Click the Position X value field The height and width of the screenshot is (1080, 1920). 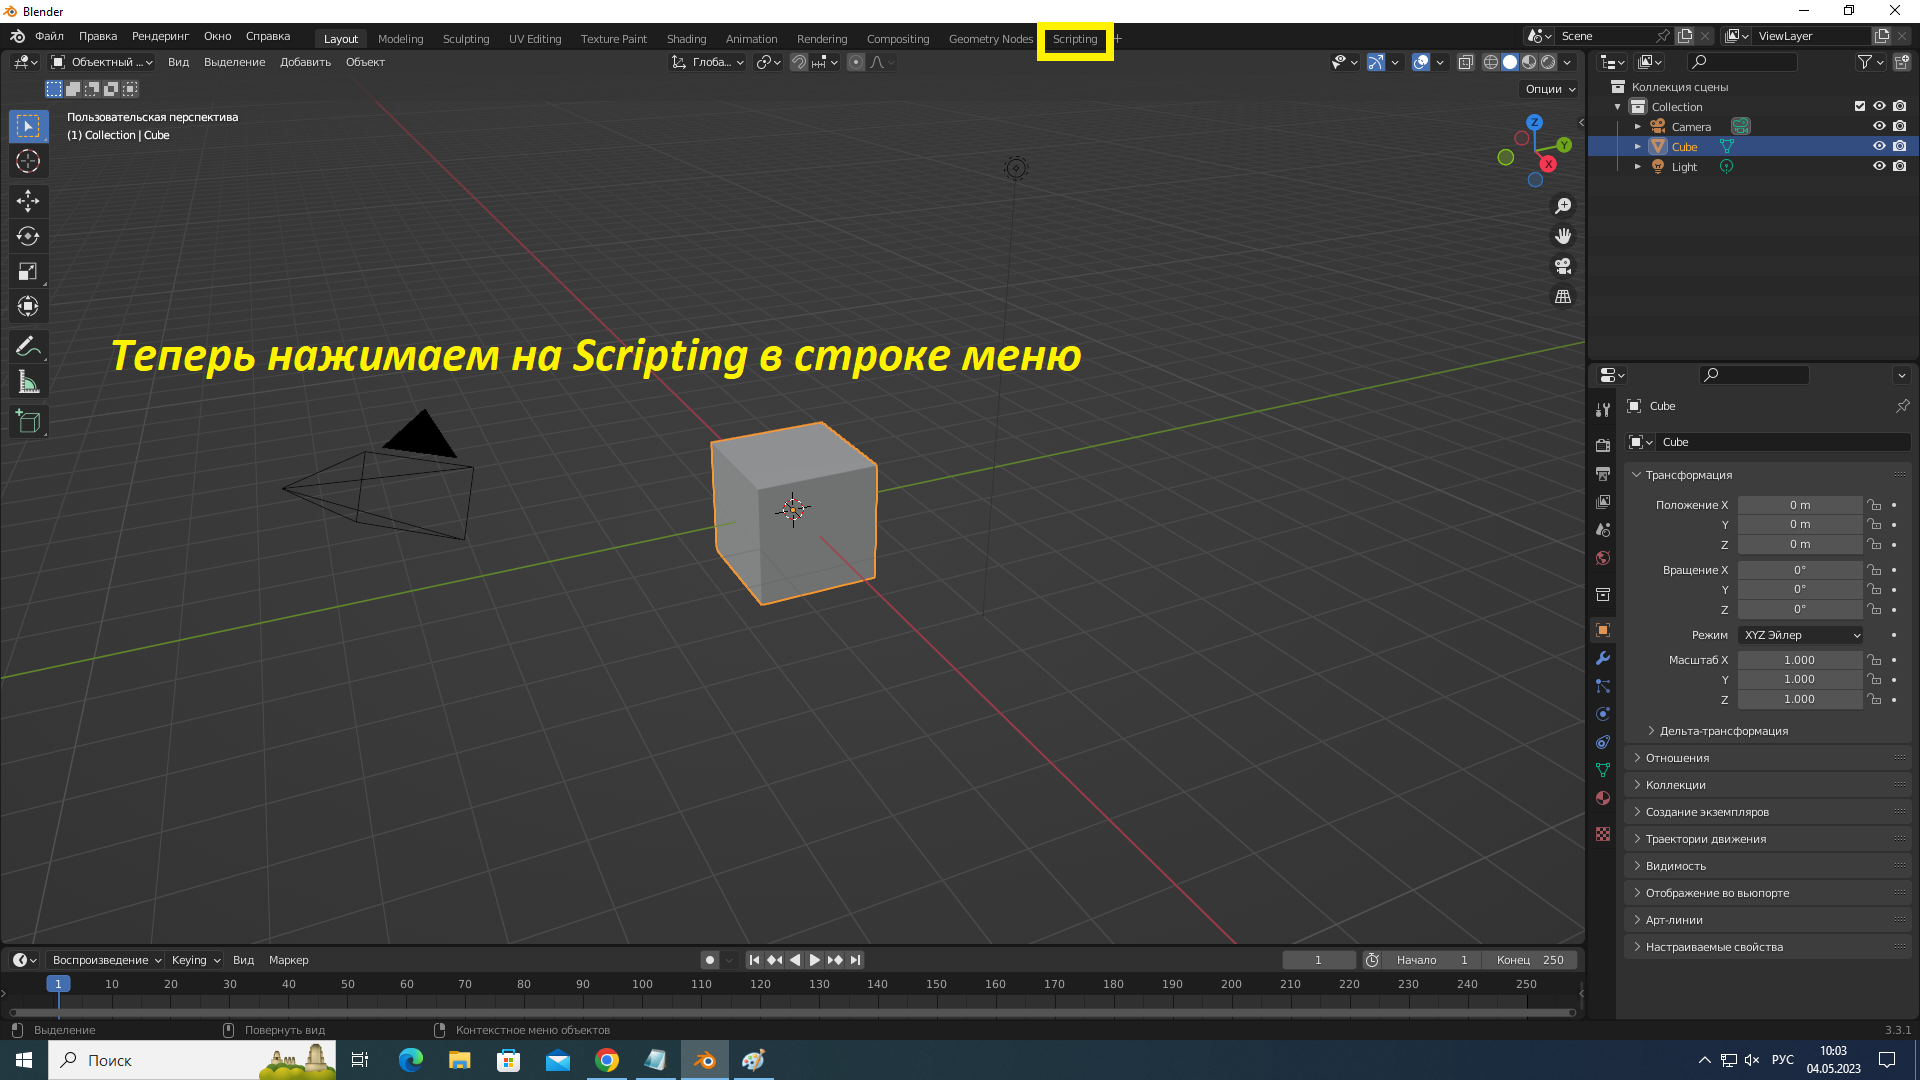[x=1800, y=505]
